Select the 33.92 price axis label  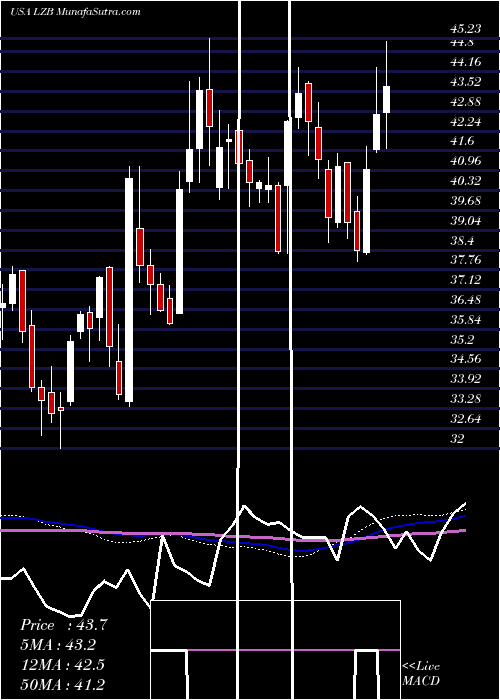[466, 379]
